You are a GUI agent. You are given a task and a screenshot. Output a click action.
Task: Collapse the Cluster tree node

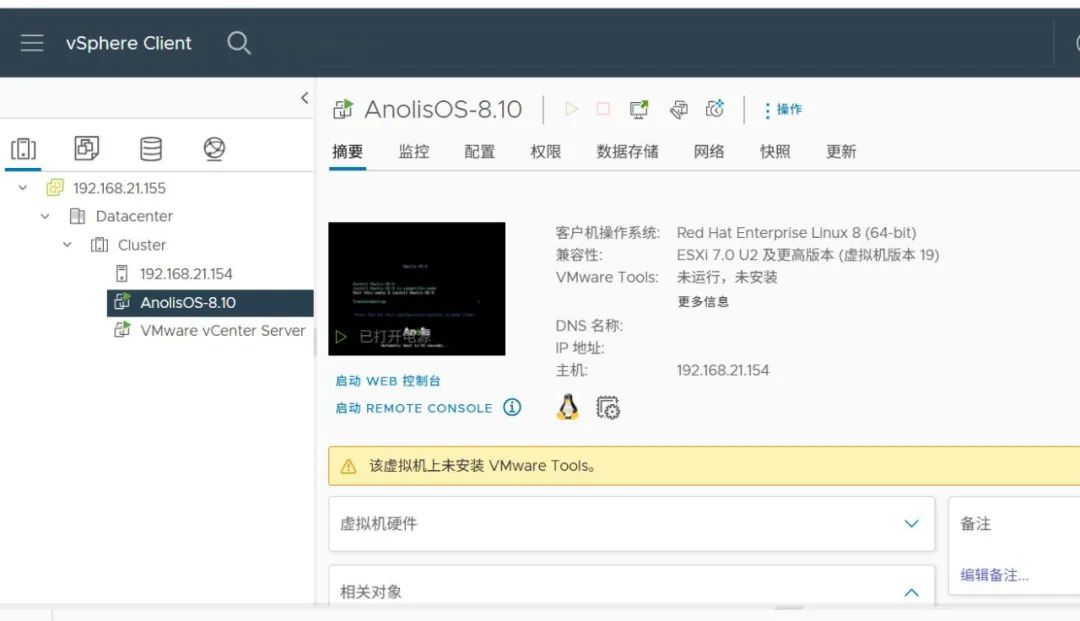pos(67,244)
